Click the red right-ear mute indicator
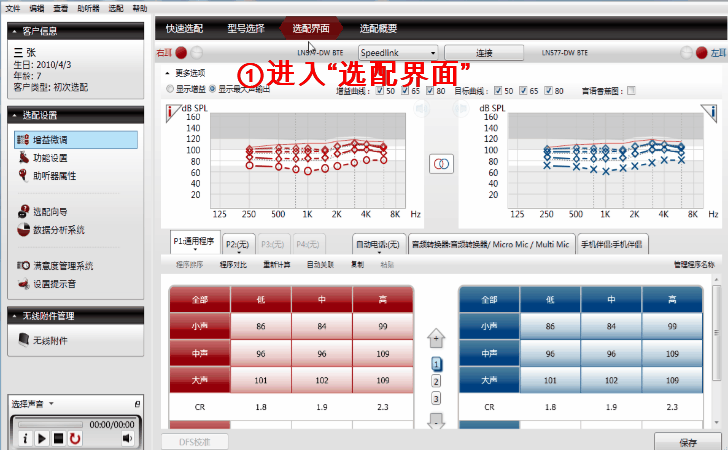The width and height of the screenshot is (728, 450). click(x=182, y=53)
